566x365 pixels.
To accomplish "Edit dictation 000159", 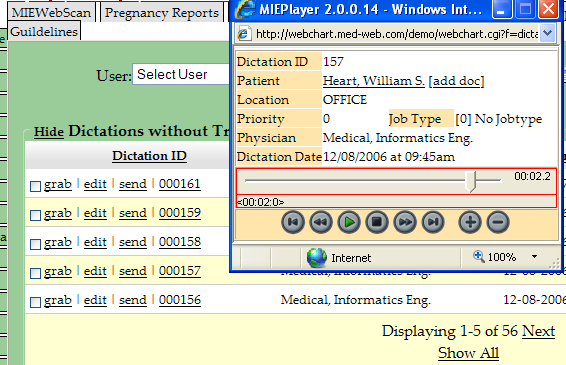I will click(x=95, y=213).
